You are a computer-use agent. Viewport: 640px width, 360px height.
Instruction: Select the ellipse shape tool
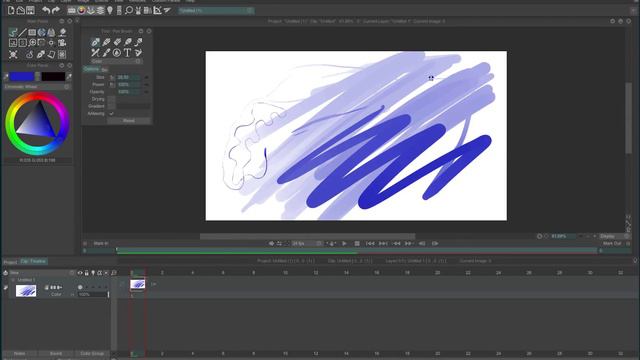pyautogui.click(x=42, y=32)
